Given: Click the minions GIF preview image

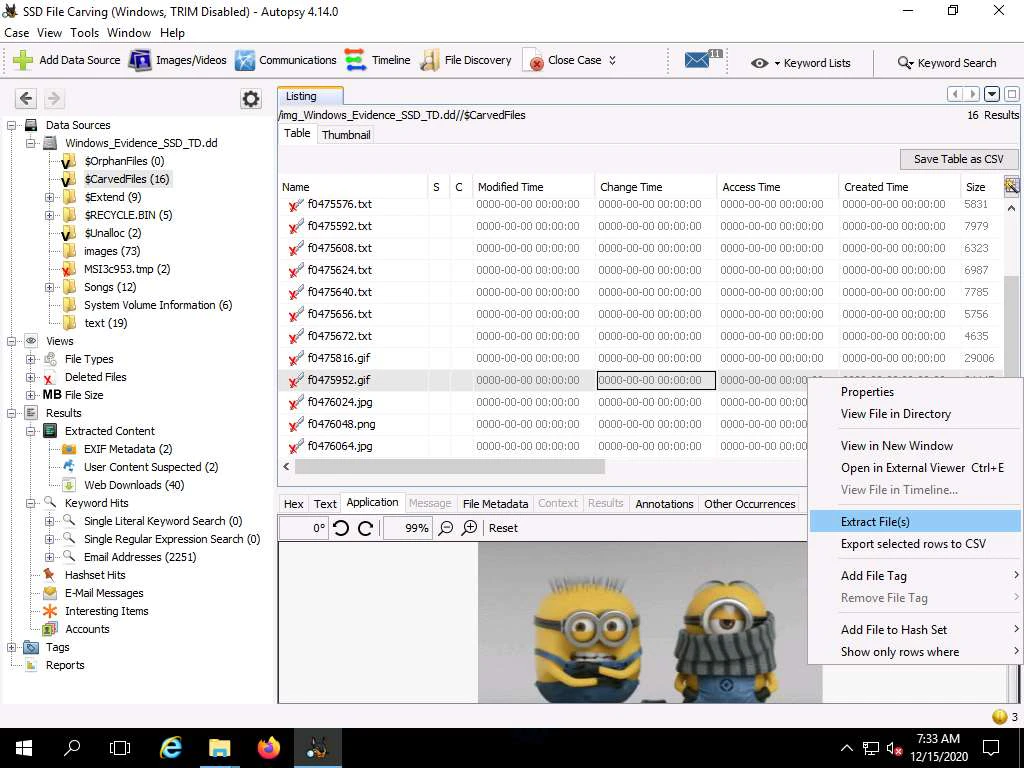Looking at the screenshot, I should [650, 622].
